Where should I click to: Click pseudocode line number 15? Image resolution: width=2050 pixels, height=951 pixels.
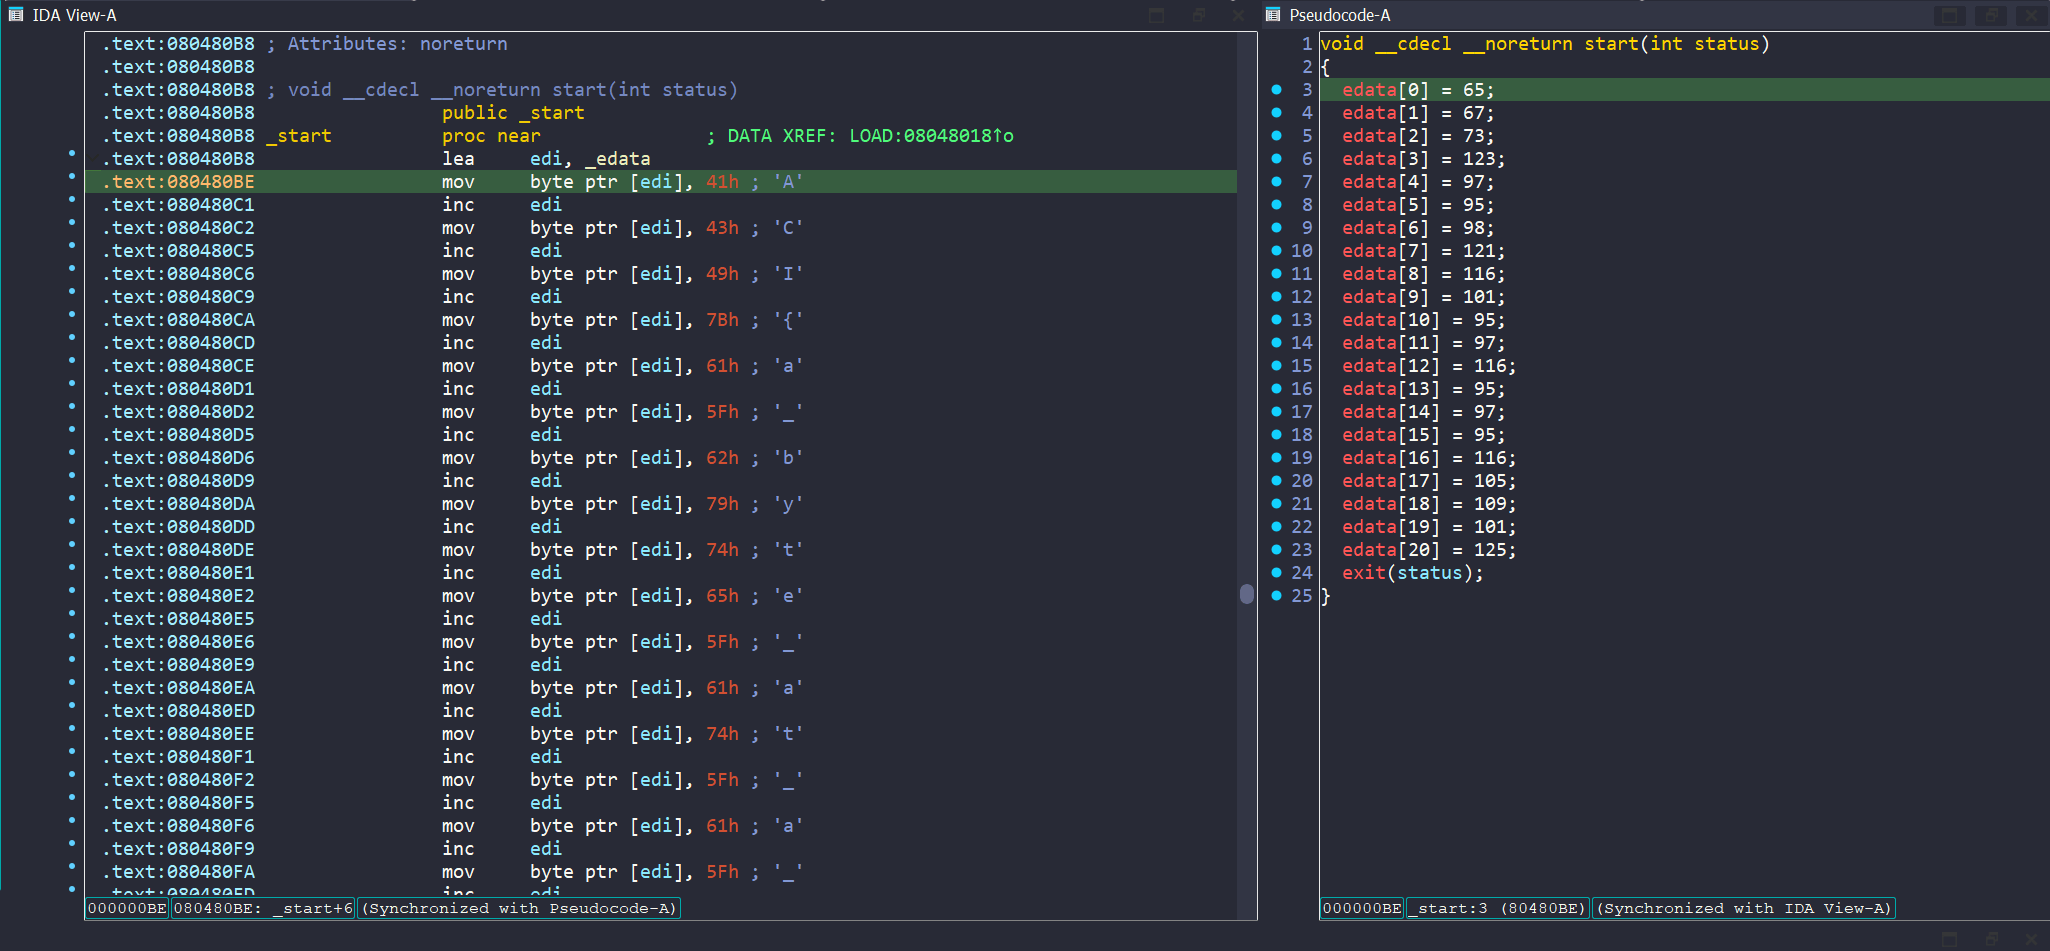1301,366
